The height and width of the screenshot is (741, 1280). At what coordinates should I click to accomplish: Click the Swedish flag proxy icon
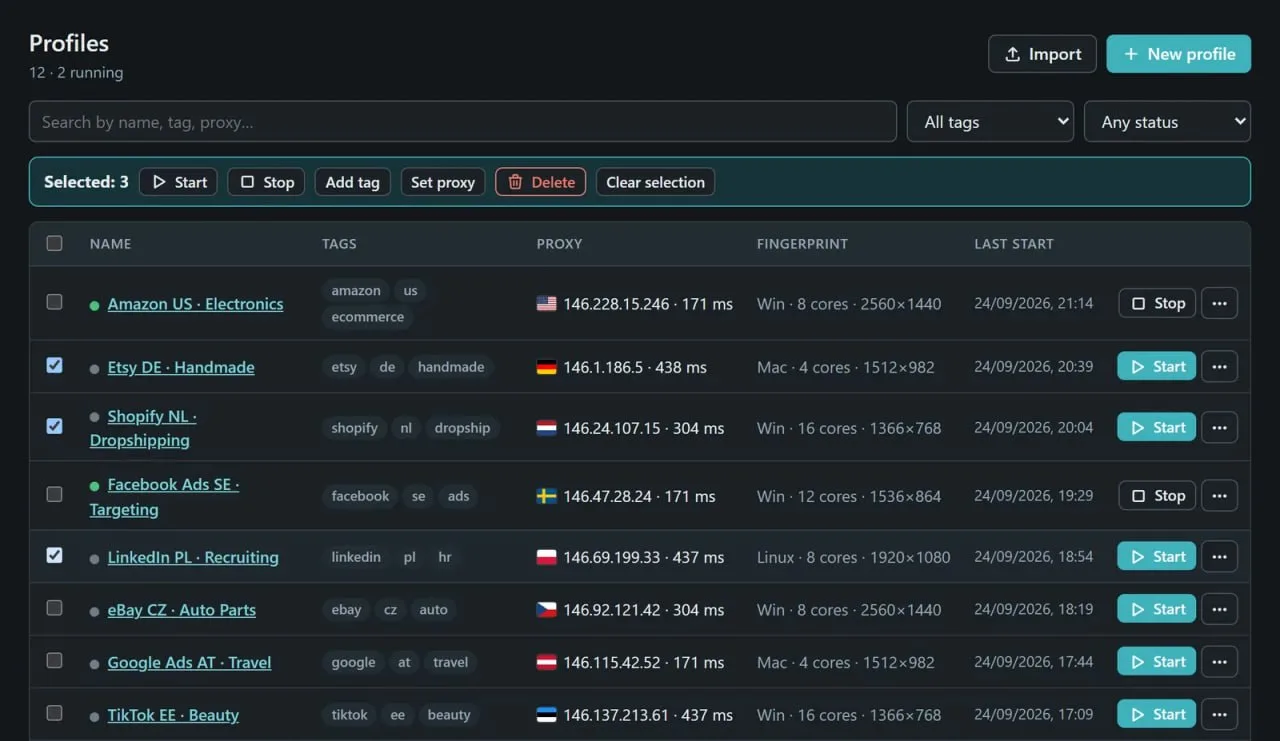546,496
